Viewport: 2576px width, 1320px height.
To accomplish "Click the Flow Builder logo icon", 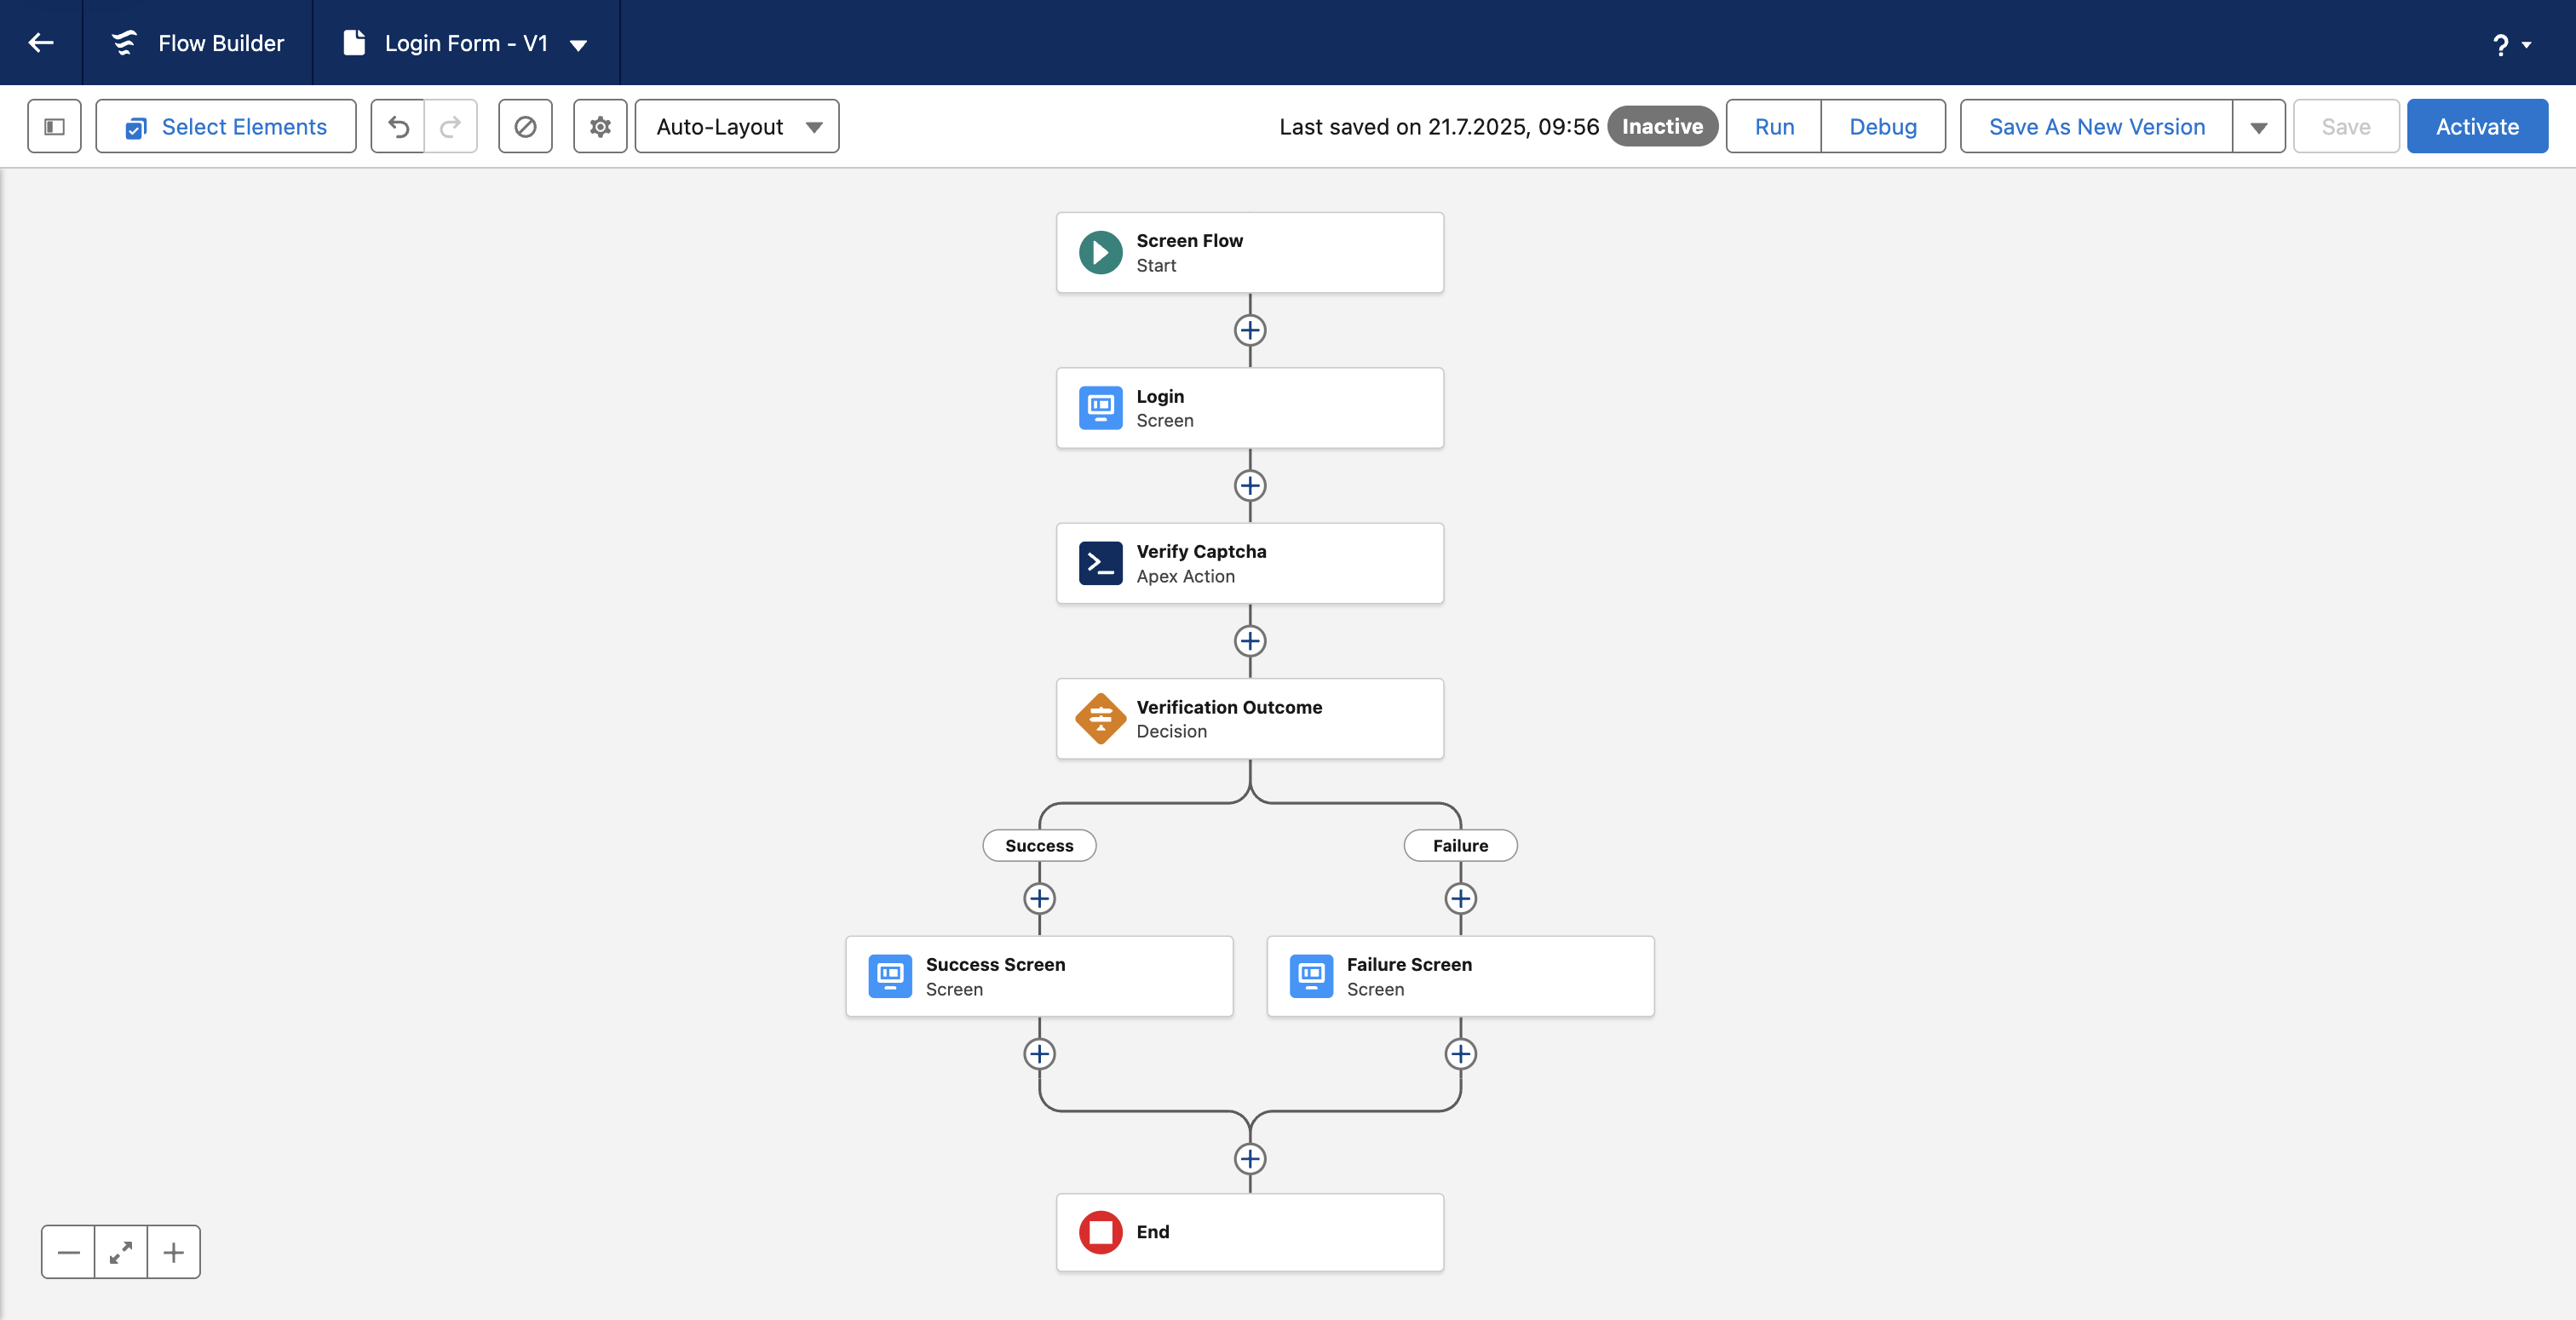I will click(124, 43).
